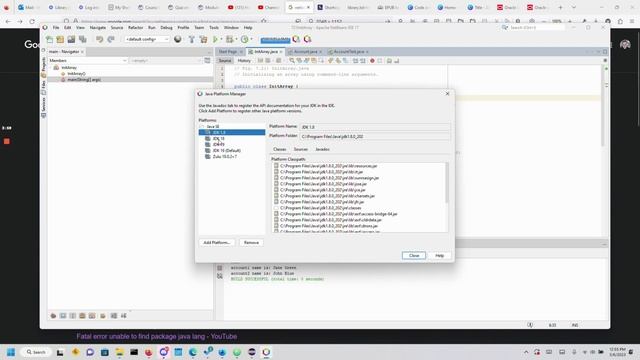Click the red recording stop square
Image resolution: width=640 pixels, height=360 pixels.
pos(7,141)
